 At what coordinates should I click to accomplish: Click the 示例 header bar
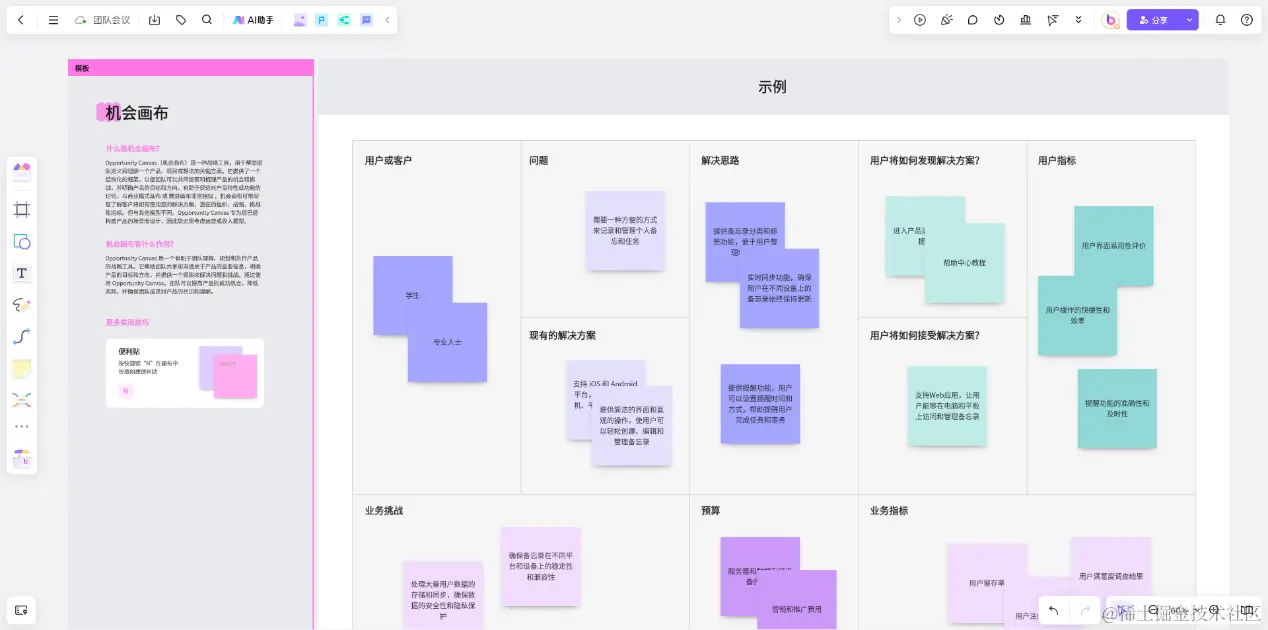point(773,87)
